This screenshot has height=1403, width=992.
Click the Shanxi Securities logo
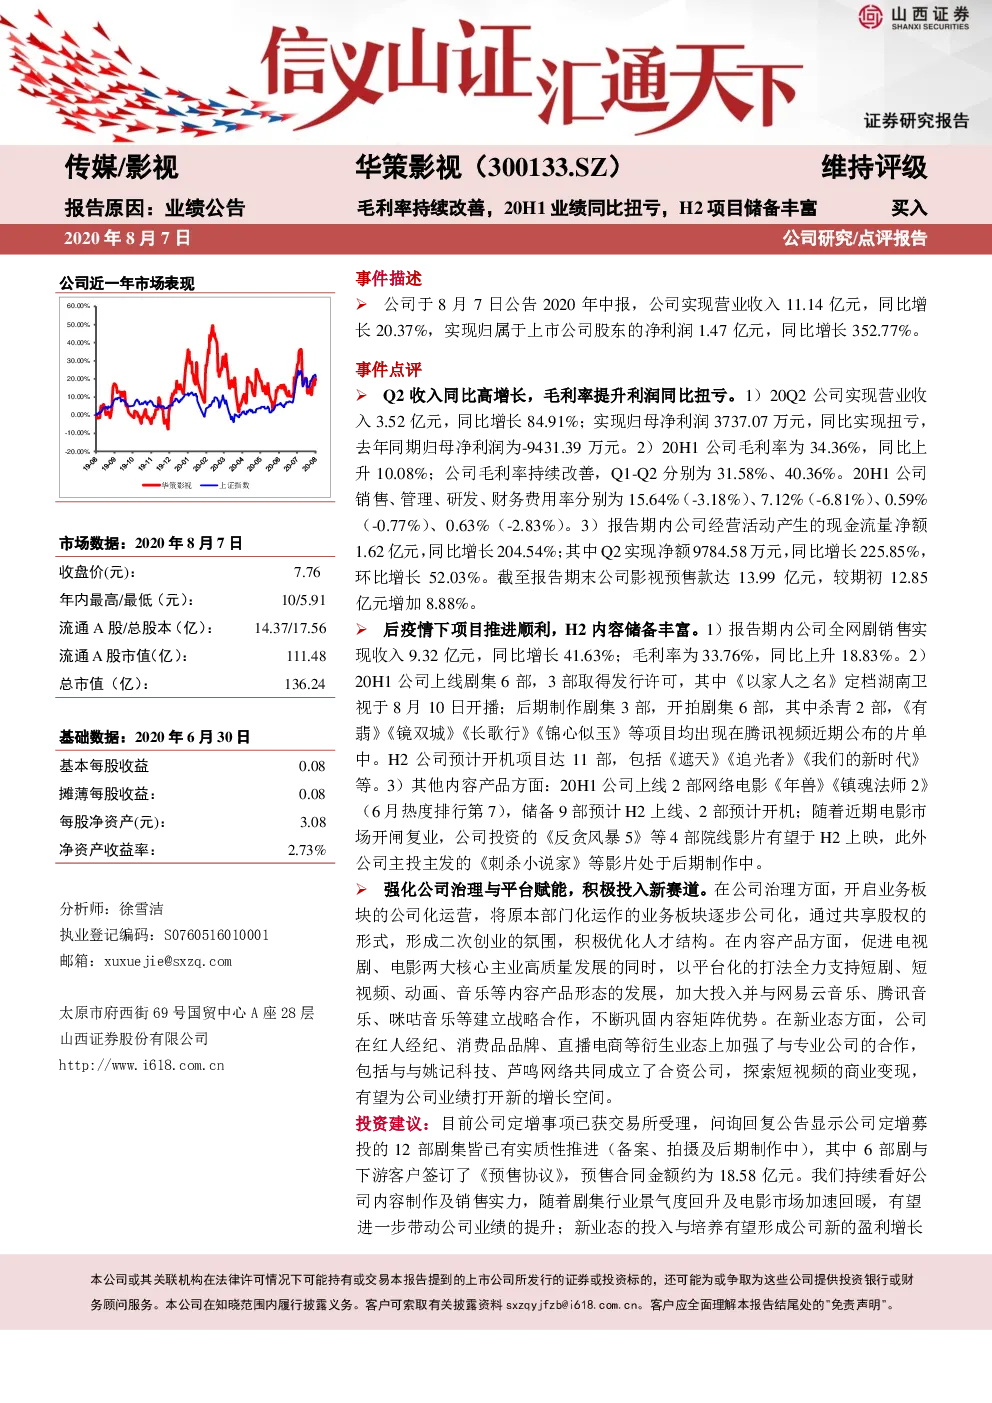913,17
